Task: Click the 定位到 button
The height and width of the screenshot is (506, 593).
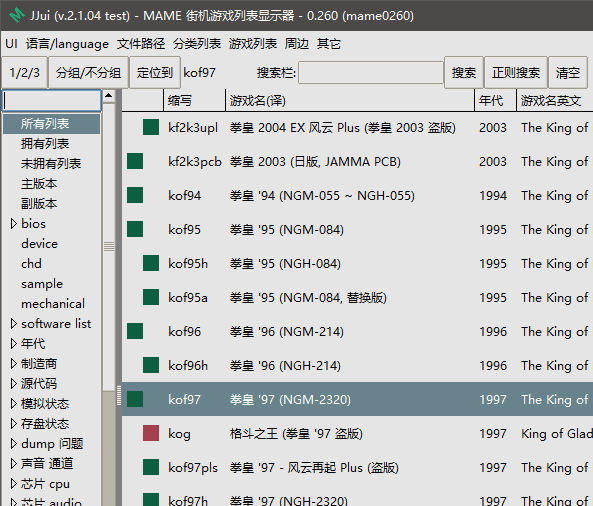Action: click(155, 73)
